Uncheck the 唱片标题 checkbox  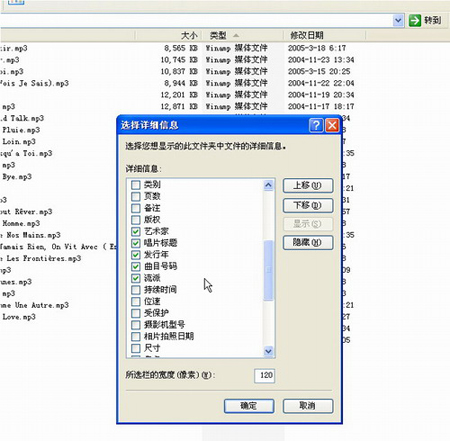coord(136,243)
